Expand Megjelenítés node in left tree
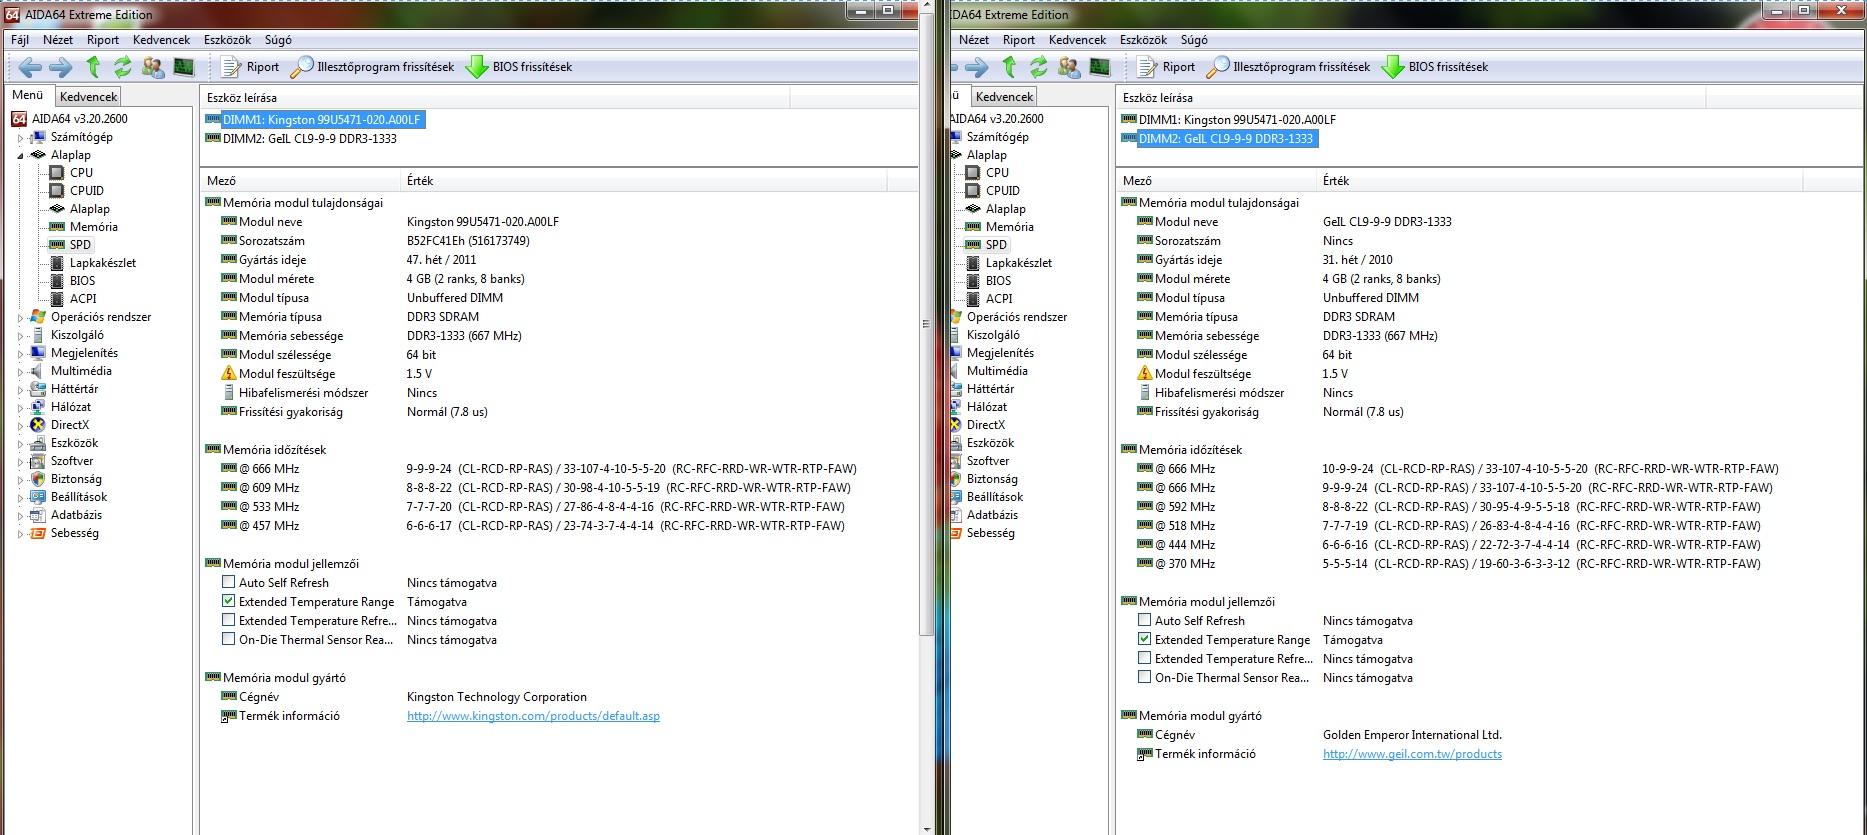 [x=20, y=354]
